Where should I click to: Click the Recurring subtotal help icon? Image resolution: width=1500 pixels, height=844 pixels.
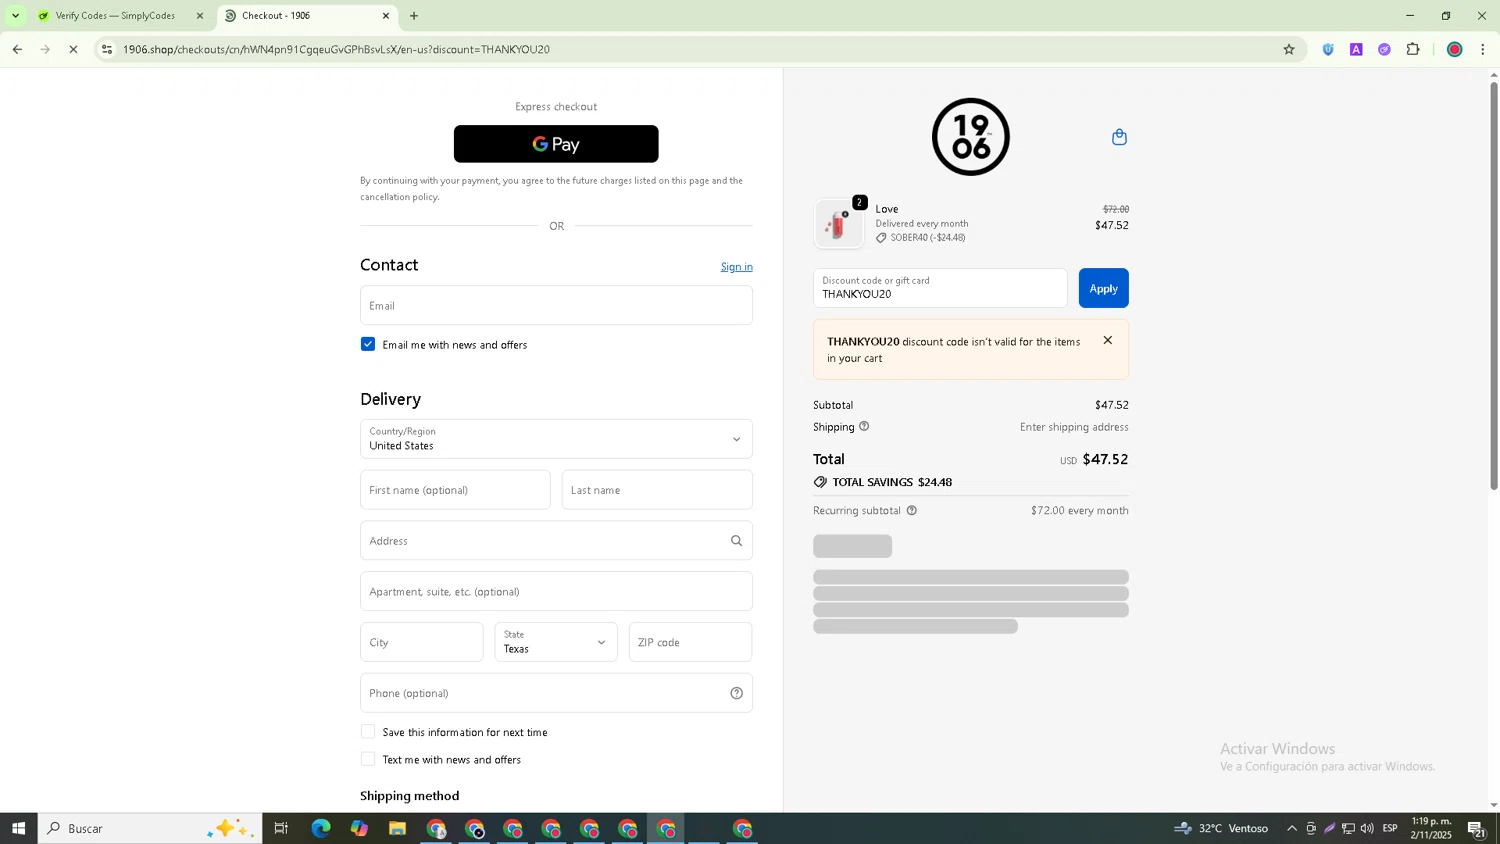[911, 510]
